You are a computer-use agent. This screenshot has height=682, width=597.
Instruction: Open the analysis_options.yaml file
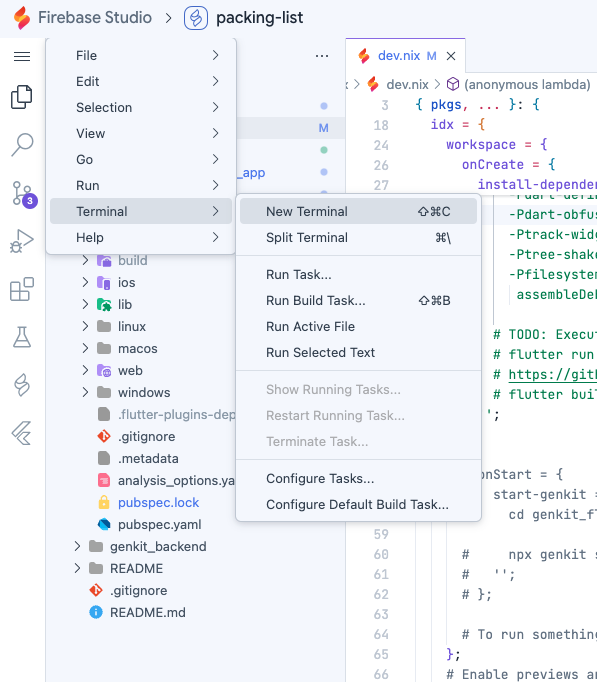pyautogui.click(x=176, y=481)
